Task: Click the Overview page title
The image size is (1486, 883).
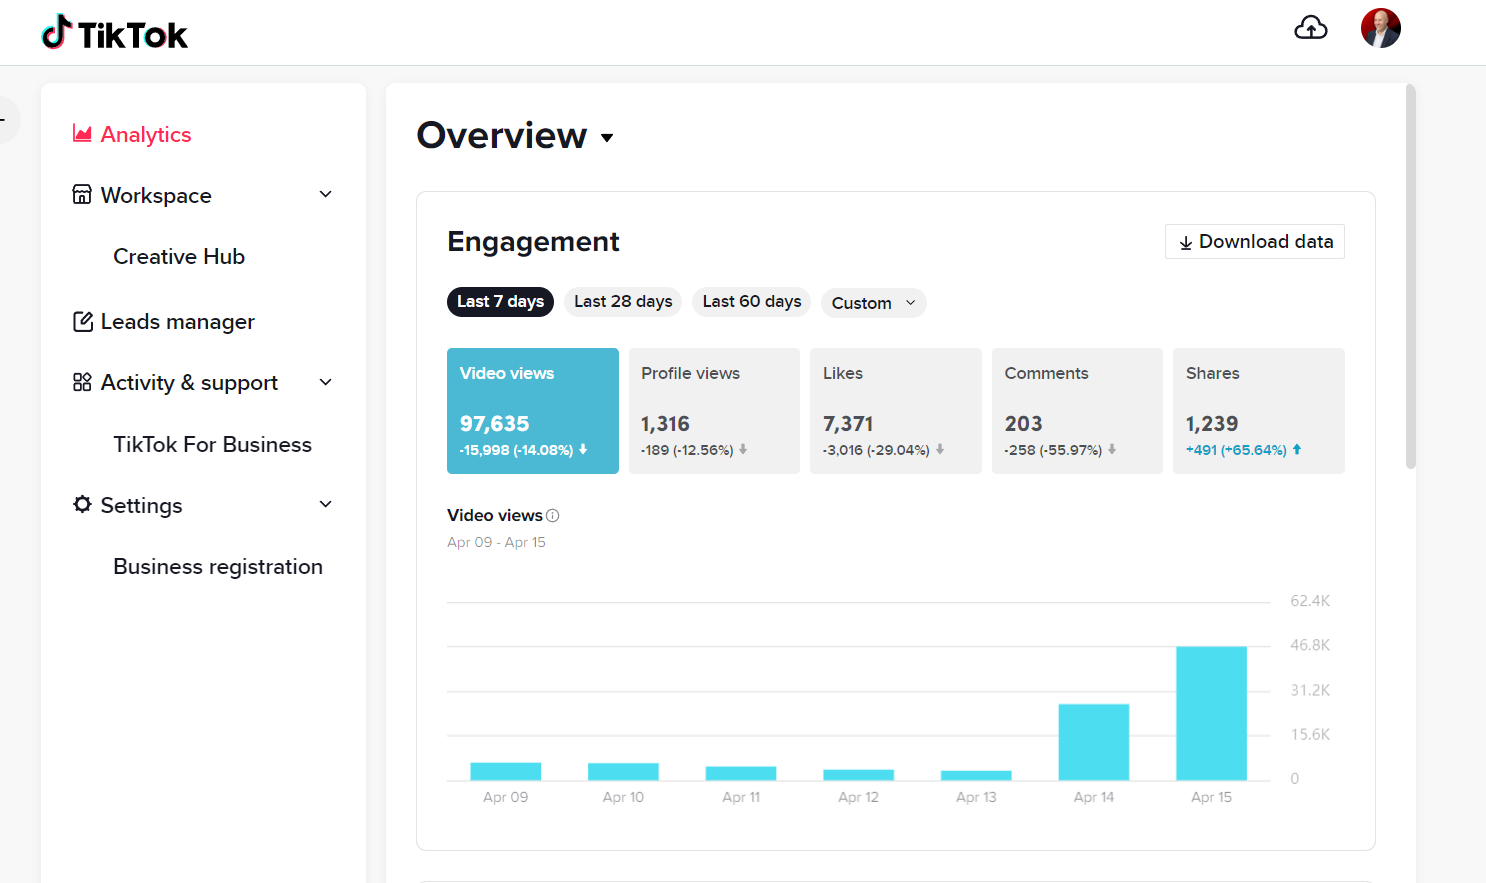Action: [x=502, y=135]
